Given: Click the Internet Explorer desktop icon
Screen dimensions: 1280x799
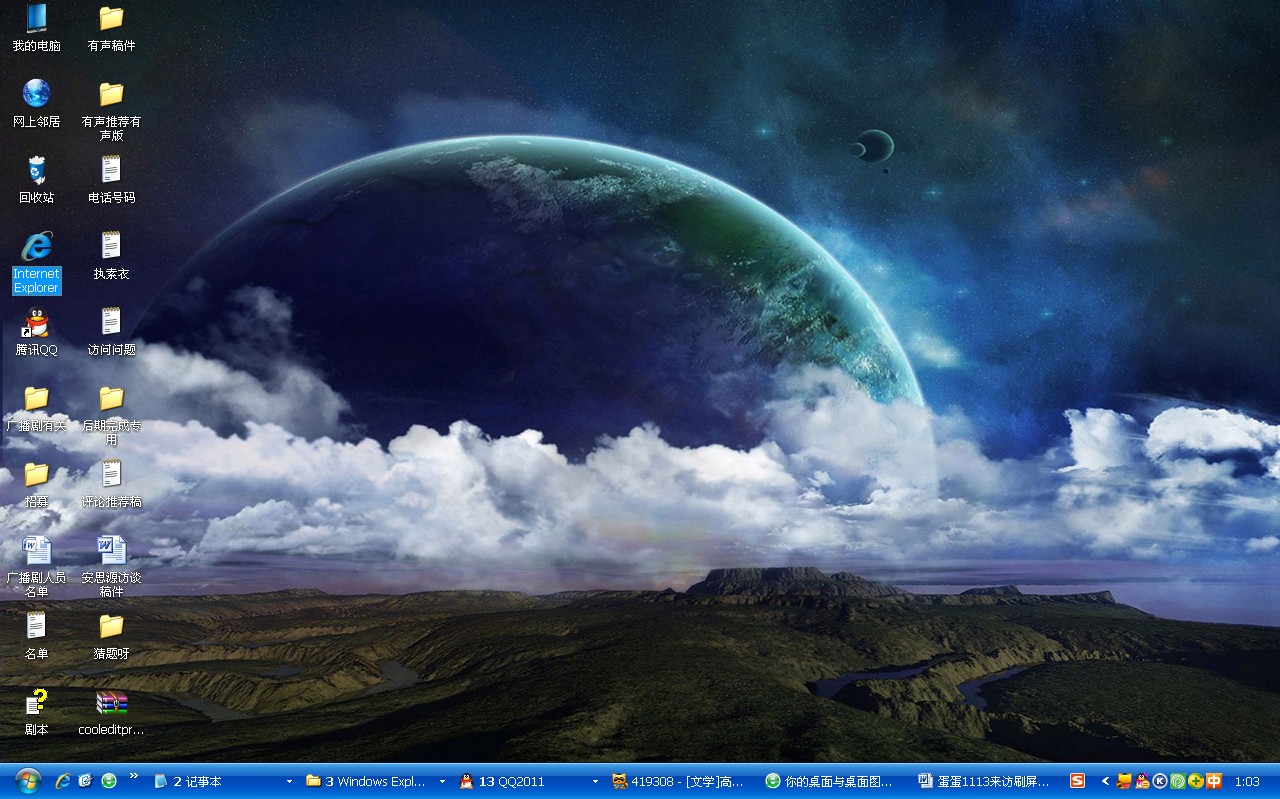Looking at the screenshot, I should [37, 262].
